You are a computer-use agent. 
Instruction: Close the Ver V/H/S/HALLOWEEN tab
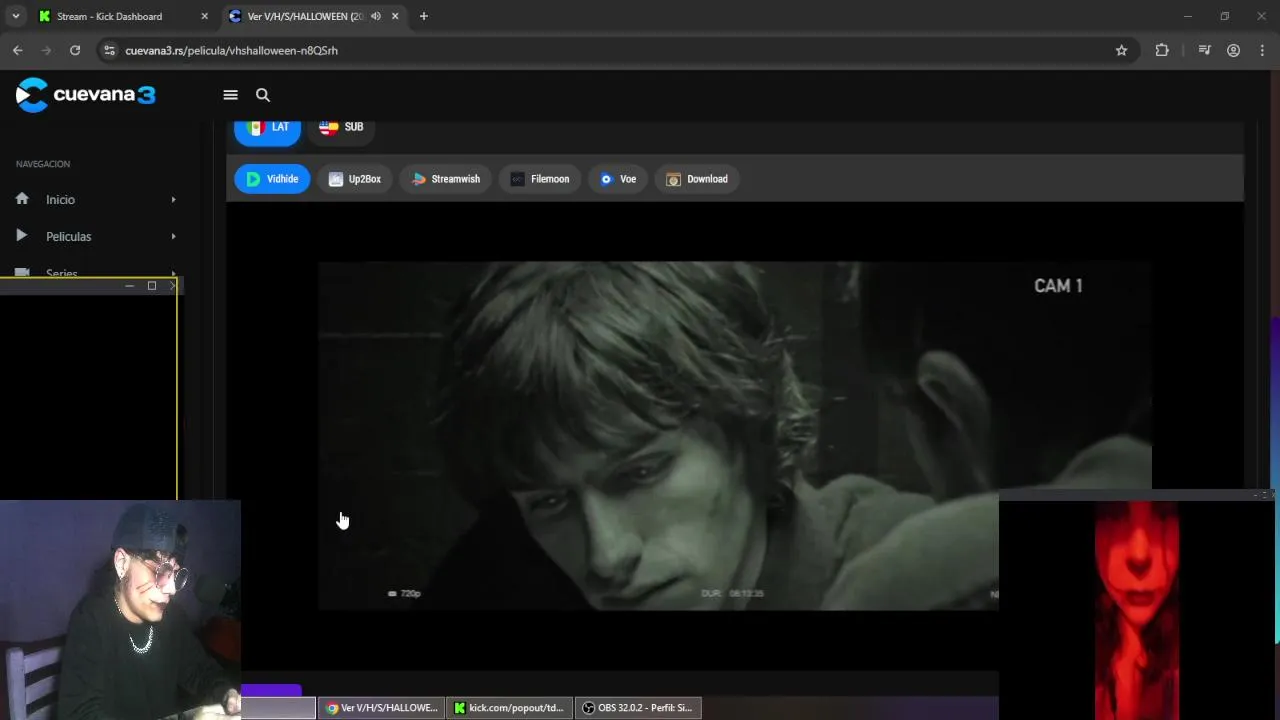point(395,16)
